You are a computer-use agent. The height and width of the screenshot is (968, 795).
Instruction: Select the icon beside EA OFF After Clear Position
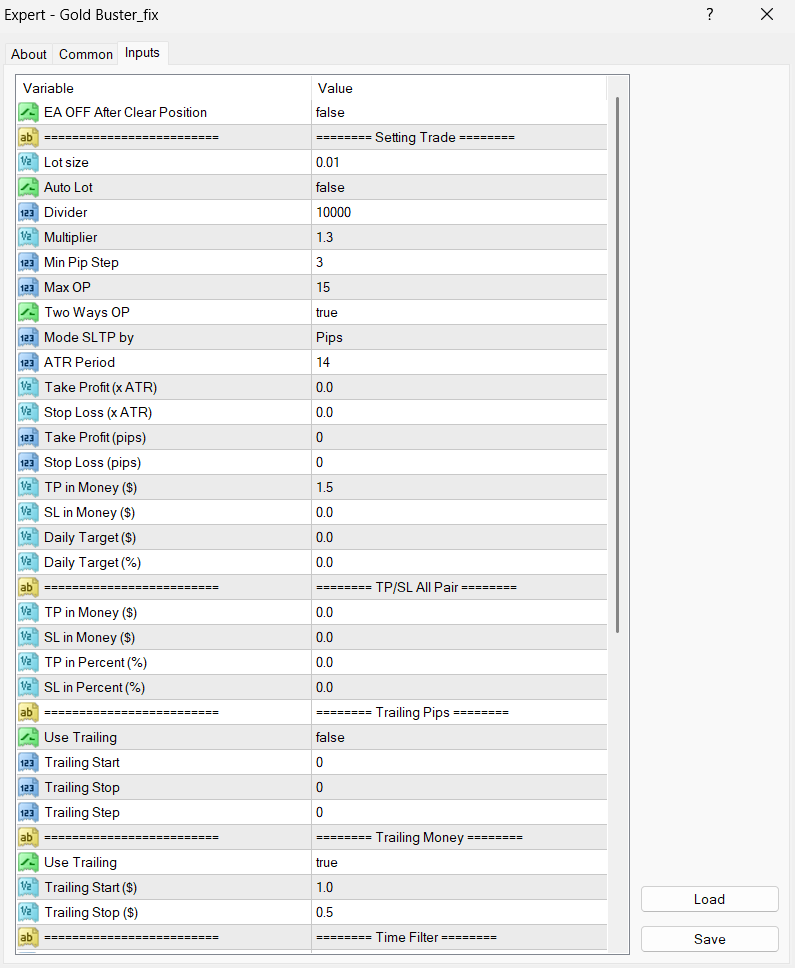click(x=28, y=112)
